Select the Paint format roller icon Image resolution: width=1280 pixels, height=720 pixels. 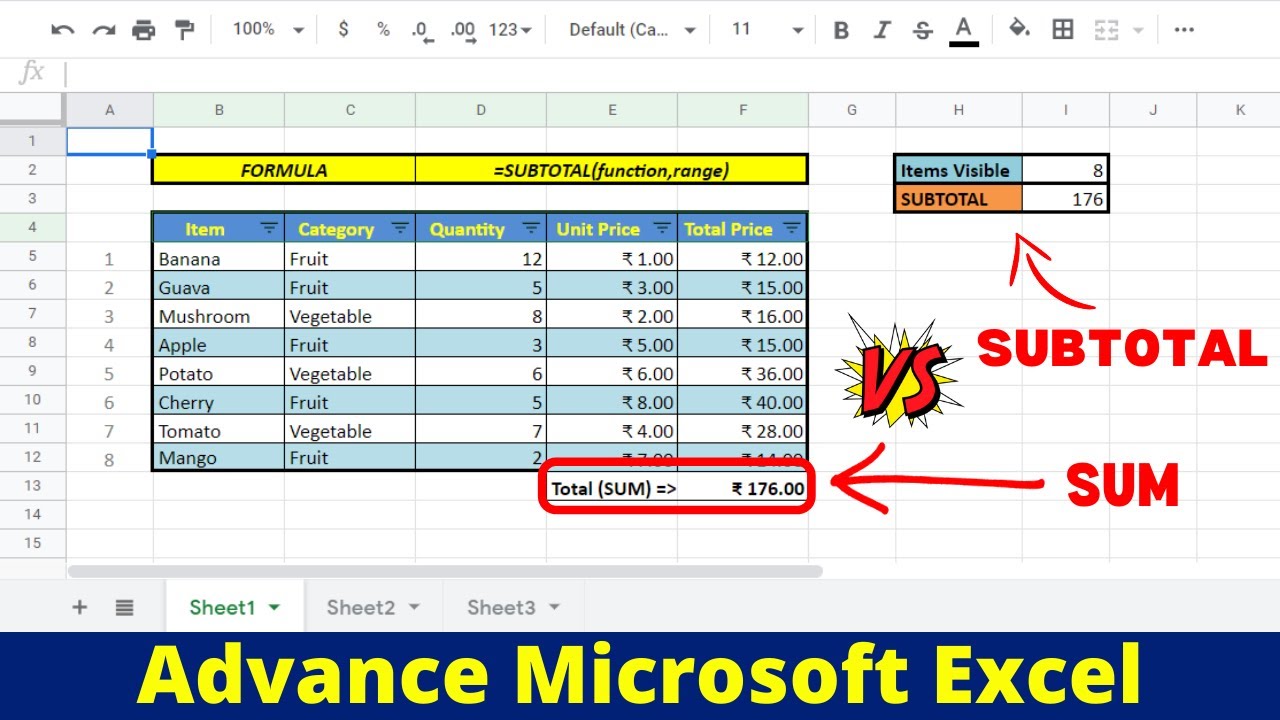pos(185,30)
